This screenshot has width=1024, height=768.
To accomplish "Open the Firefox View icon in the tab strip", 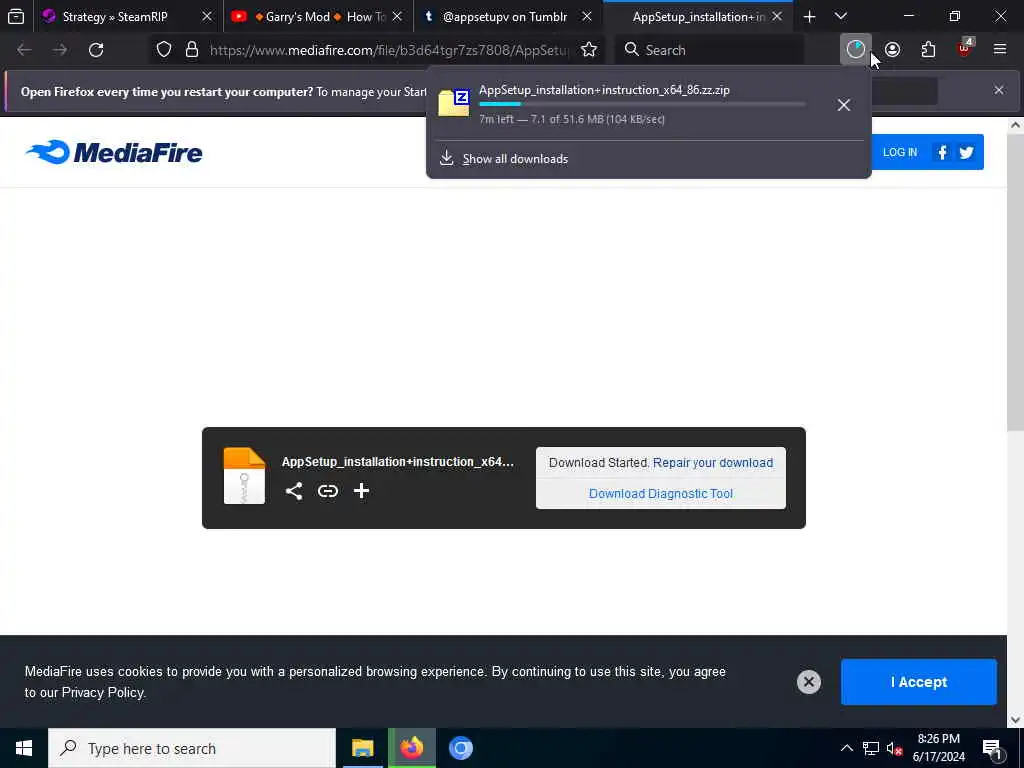I will [x=16, y=16].
